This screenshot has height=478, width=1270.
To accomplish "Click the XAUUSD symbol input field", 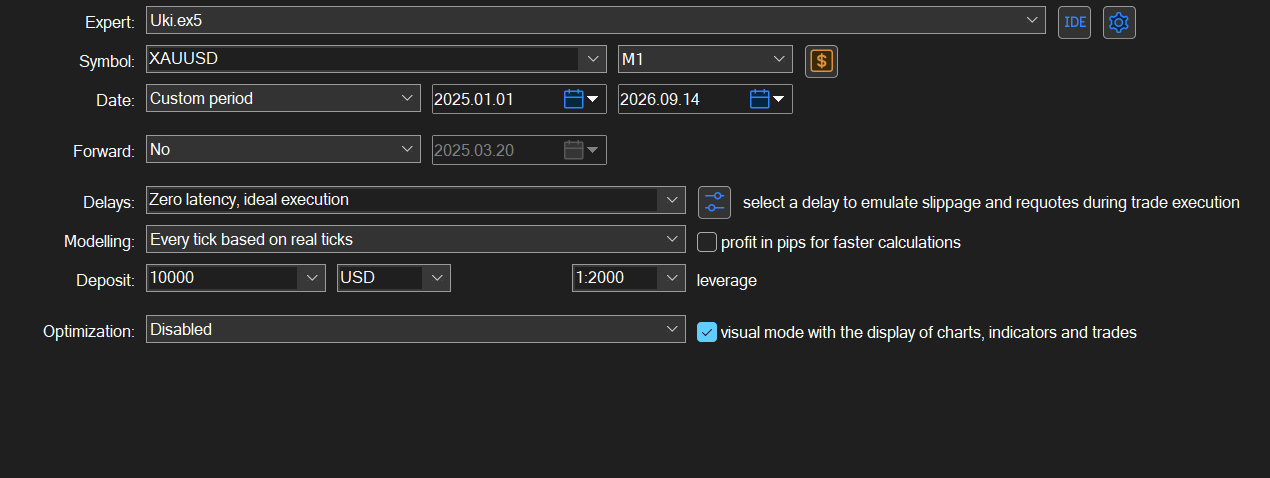I will [363, 59].
